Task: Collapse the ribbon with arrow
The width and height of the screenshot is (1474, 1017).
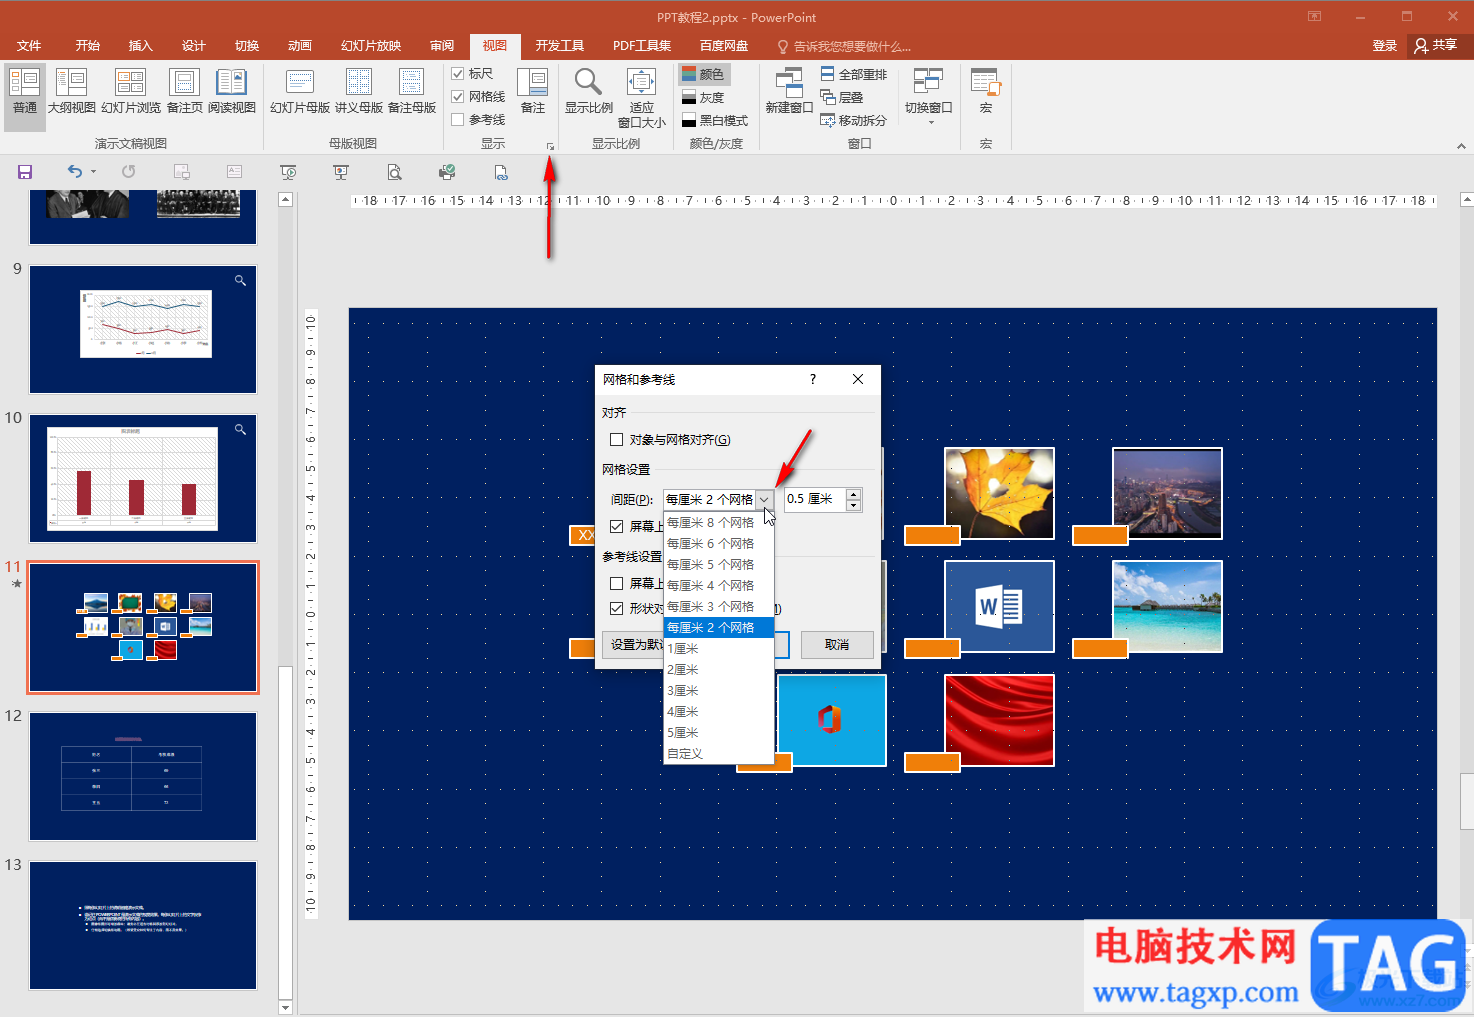Action: coord(1461,146)
